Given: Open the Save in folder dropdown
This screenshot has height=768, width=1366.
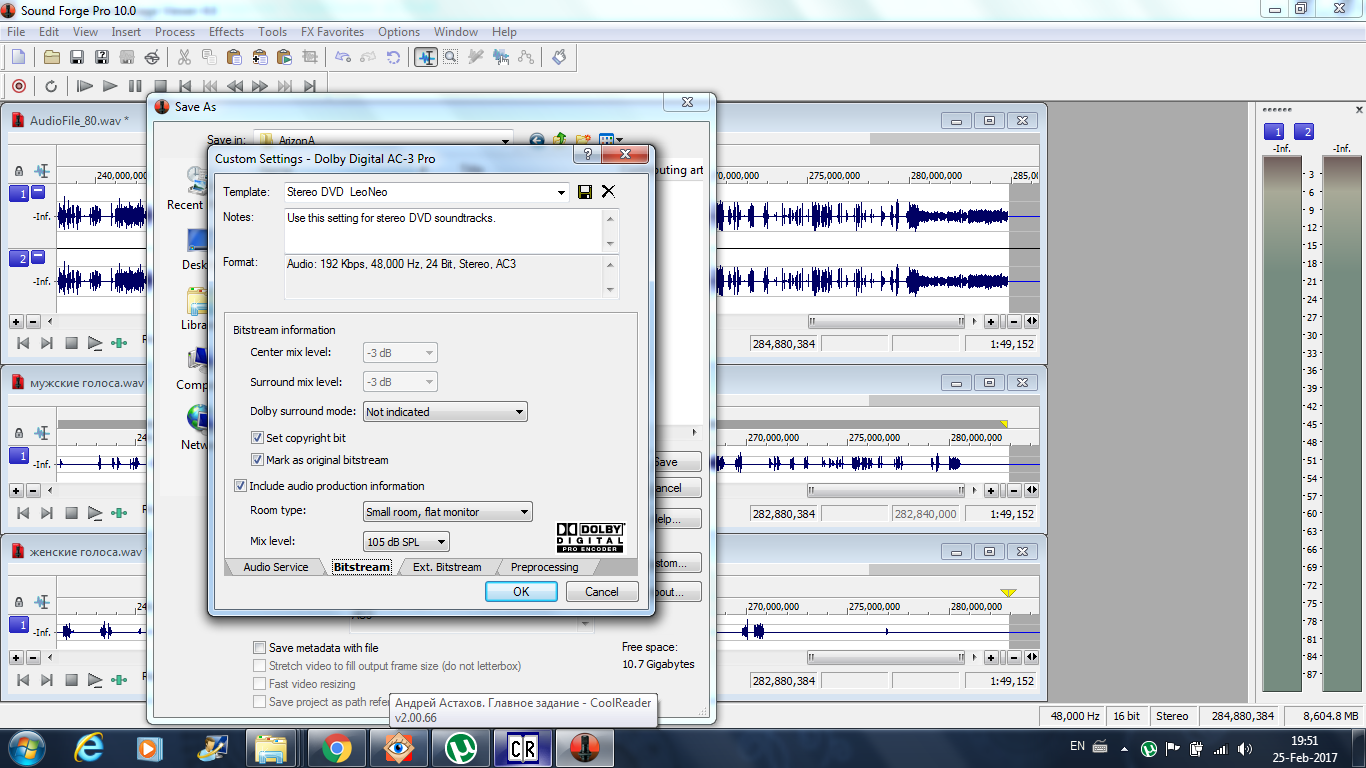Looking at the screenshot, I should [505, 141].
